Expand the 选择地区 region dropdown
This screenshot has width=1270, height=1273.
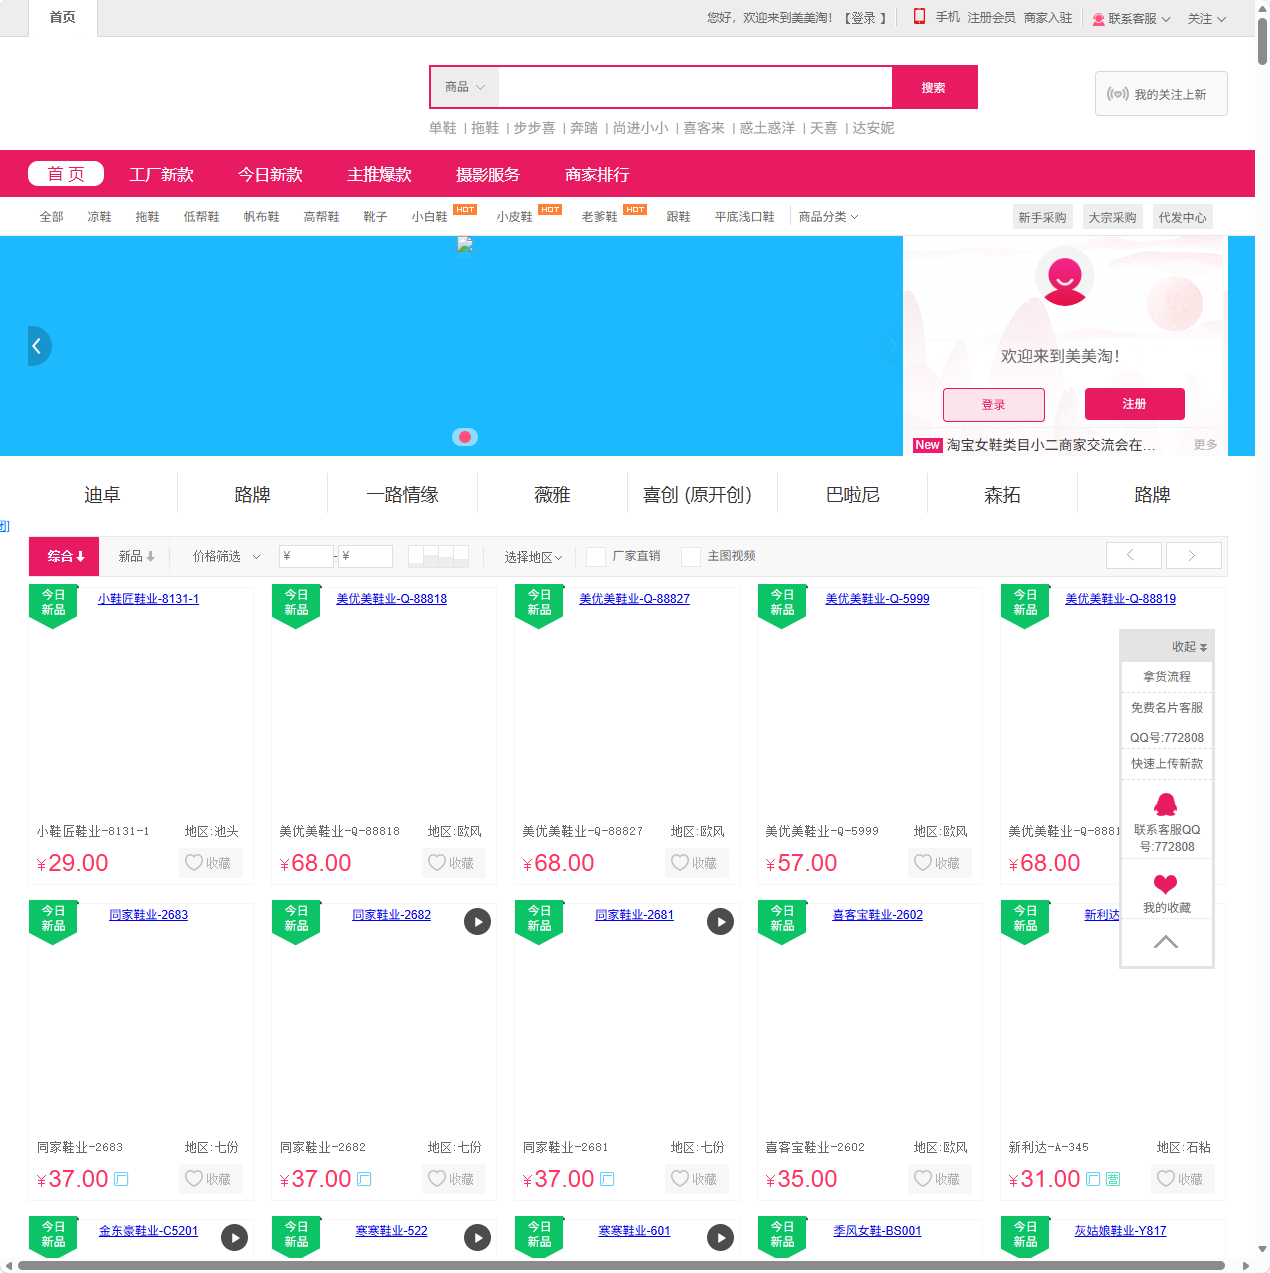click(x=533, y=557)
